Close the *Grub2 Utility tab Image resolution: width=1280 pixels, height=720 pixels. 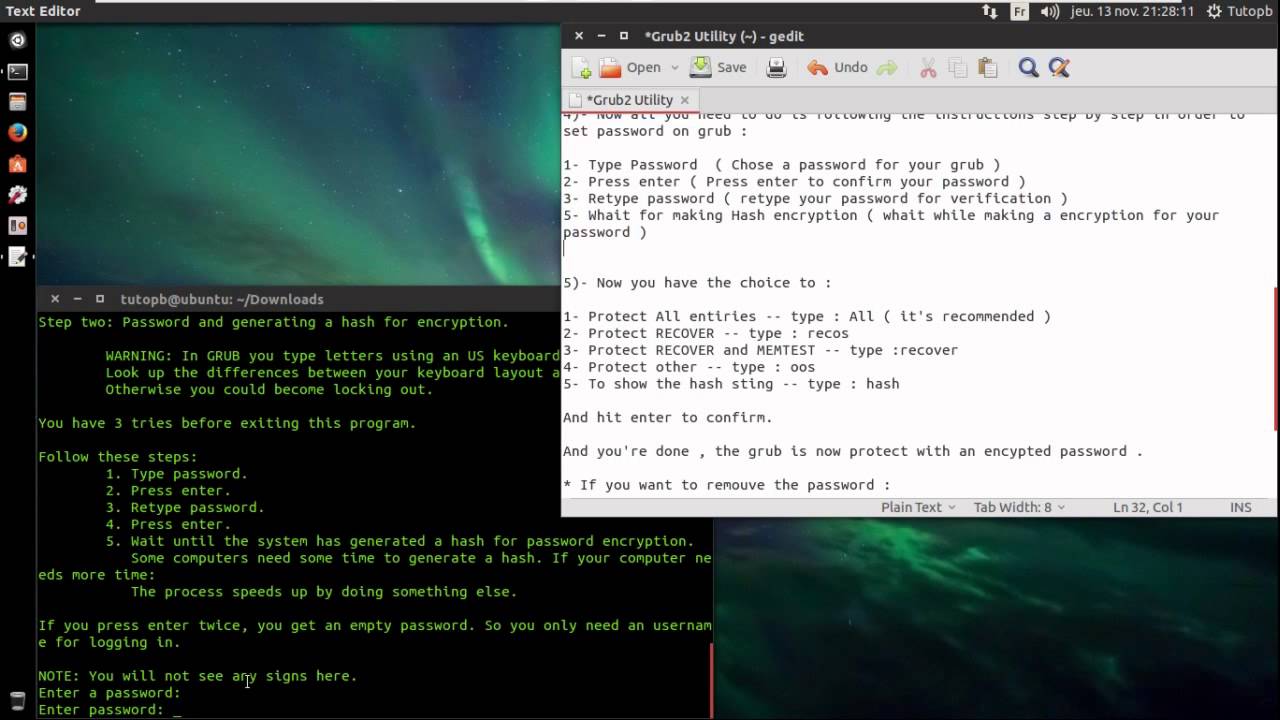pyautogui.click(x=685, y=100)
